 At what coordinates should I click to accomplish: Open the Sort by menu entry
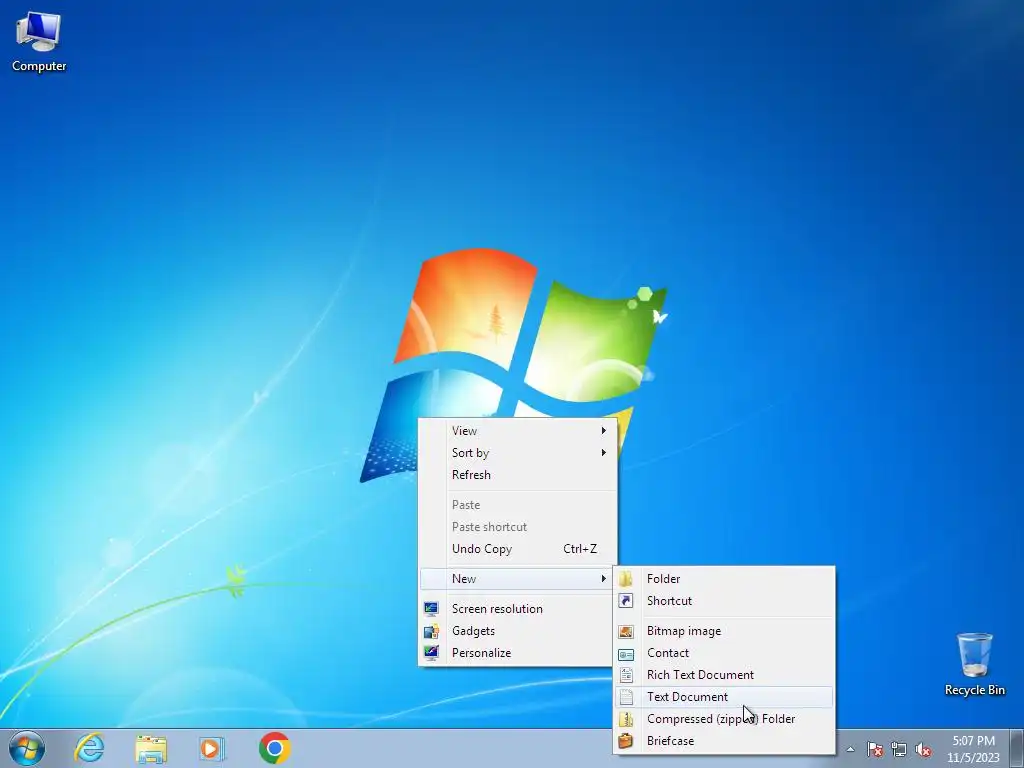(517, 453)
